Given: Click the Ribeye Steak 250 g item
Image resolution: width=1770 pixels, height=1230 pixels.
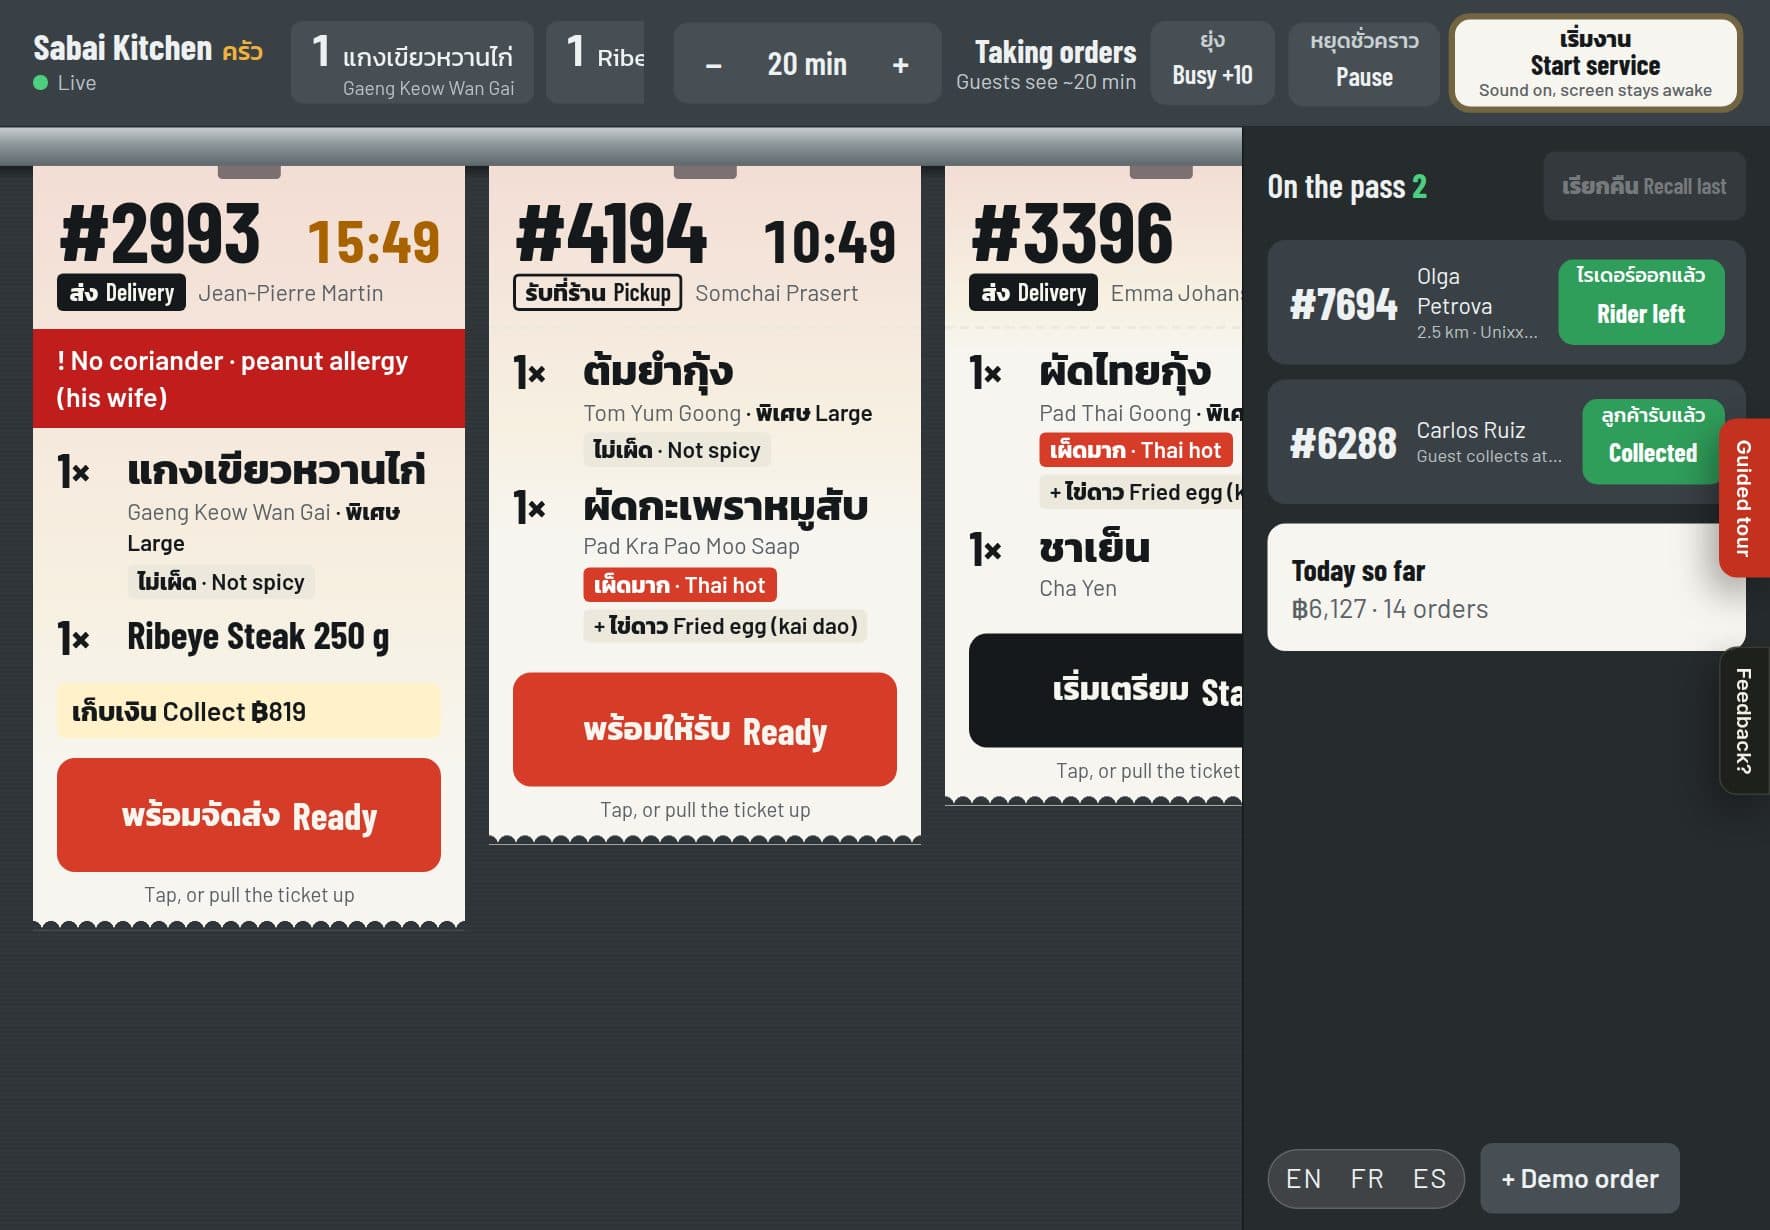Looking at the screenshot, I should (258, 637).
